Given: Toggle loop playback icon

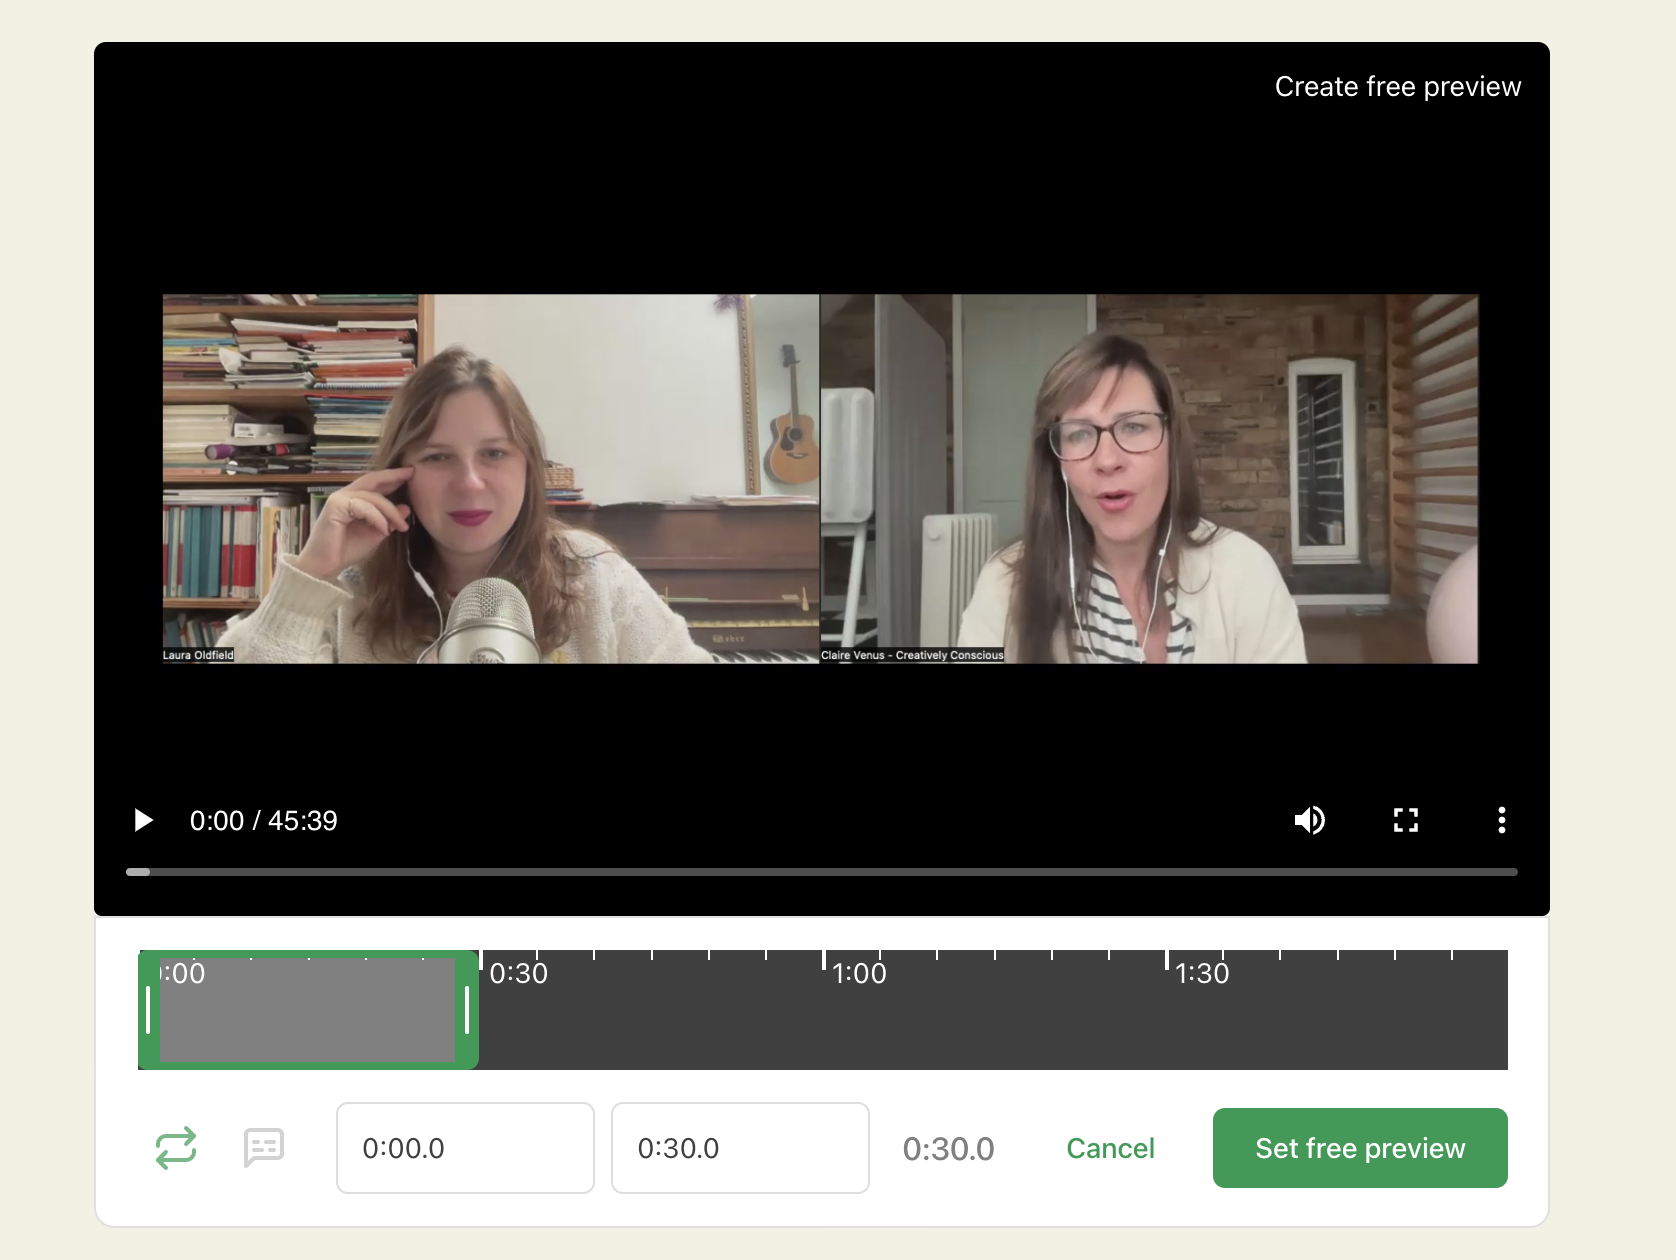Looking at the screenshot, I should point(176,1148).
